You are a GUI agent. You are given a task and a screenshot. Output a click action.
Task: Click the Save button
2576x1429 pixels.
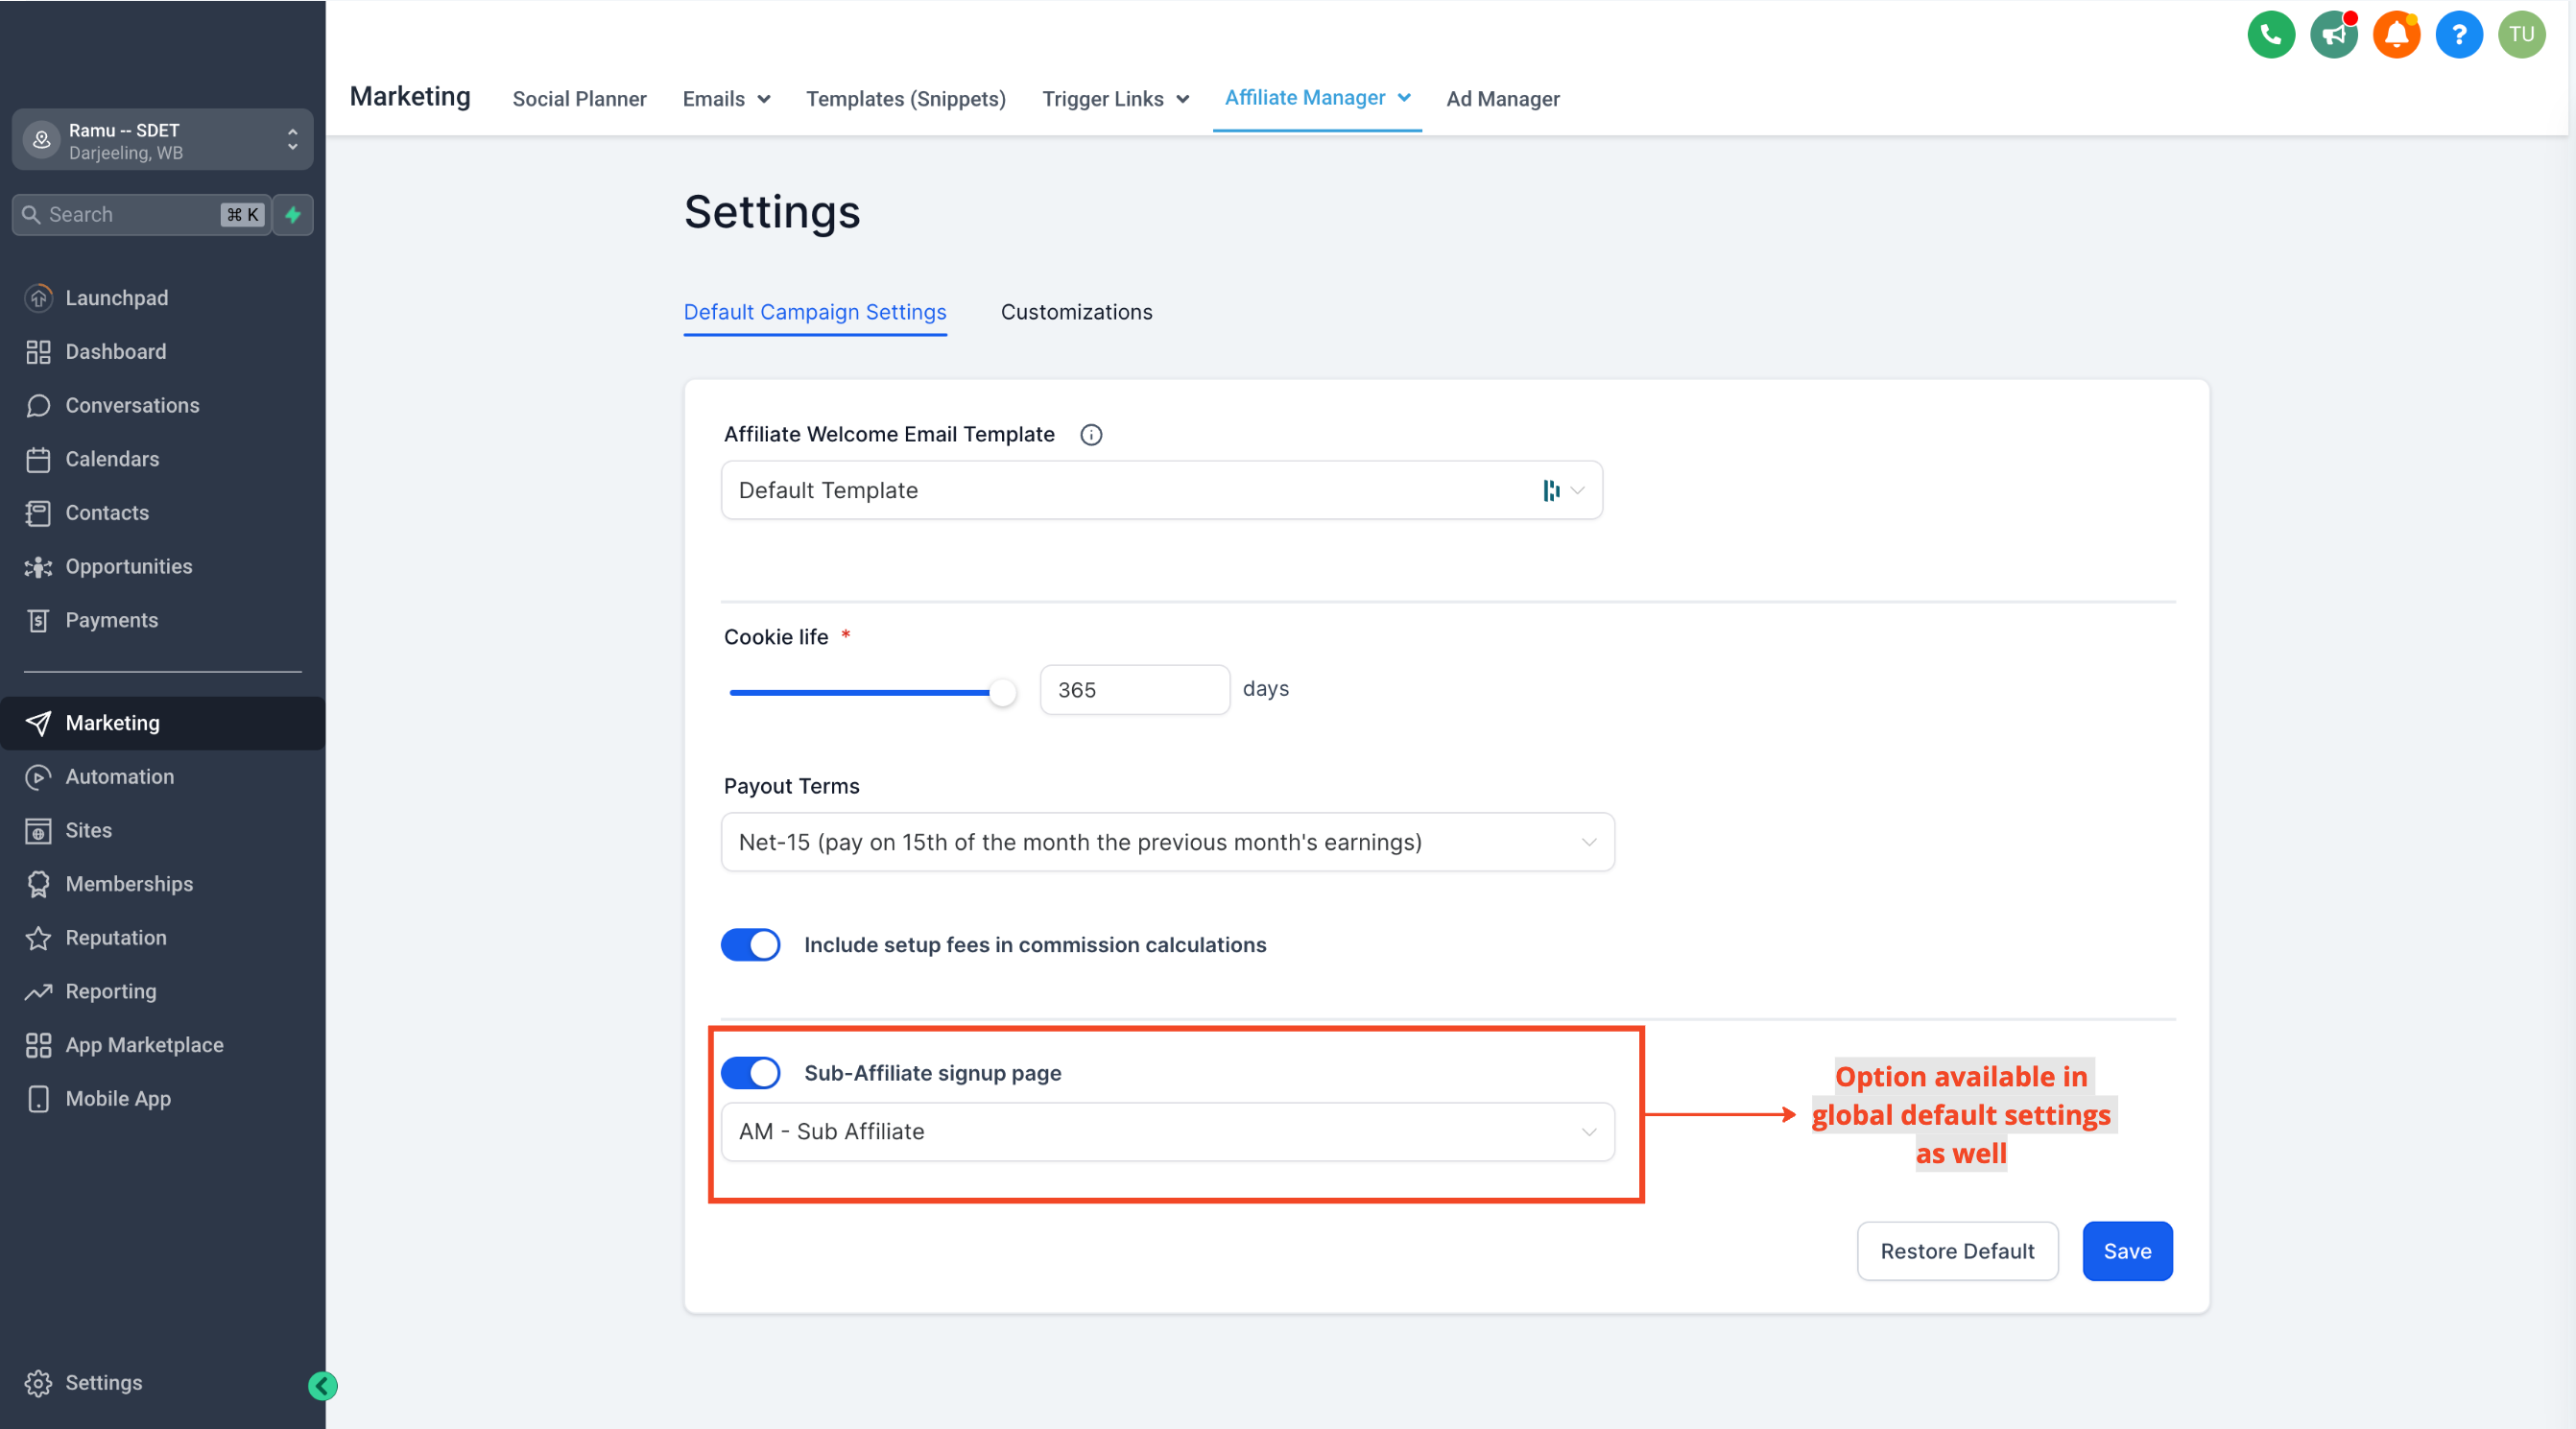[2126, 1250]
